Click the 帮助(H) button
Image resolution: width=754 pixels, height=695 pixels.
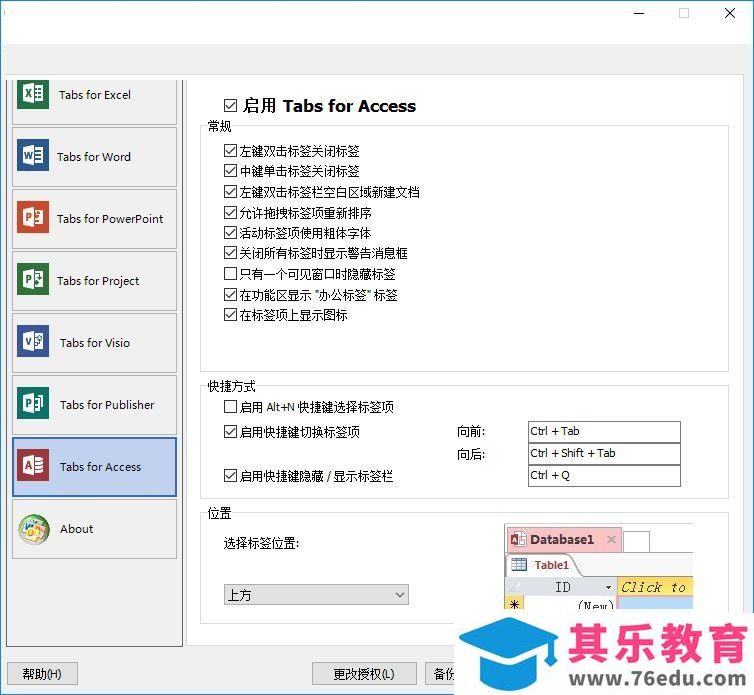tap(42, 674)
